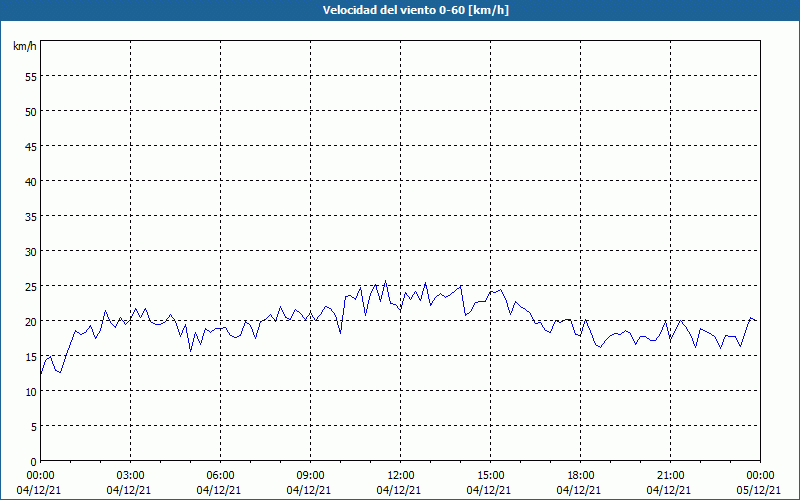Click the y-axis value '45'

31,146
